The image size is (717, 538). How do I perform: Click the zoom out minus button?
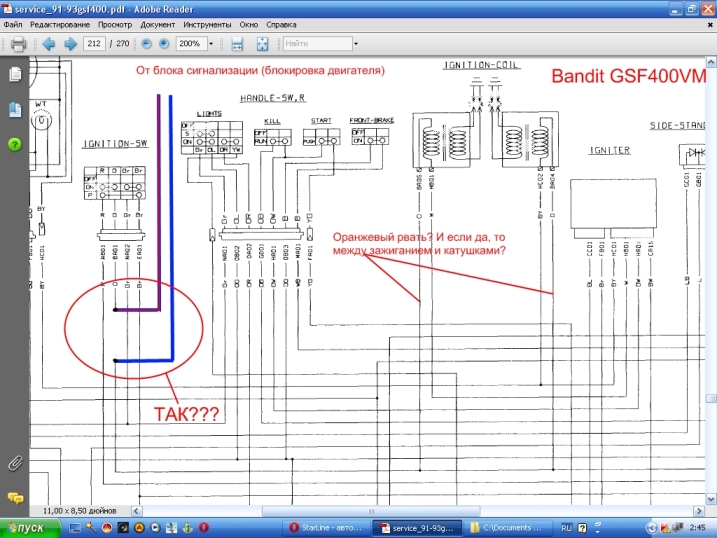pyautogui.click(x=146, y=44)
